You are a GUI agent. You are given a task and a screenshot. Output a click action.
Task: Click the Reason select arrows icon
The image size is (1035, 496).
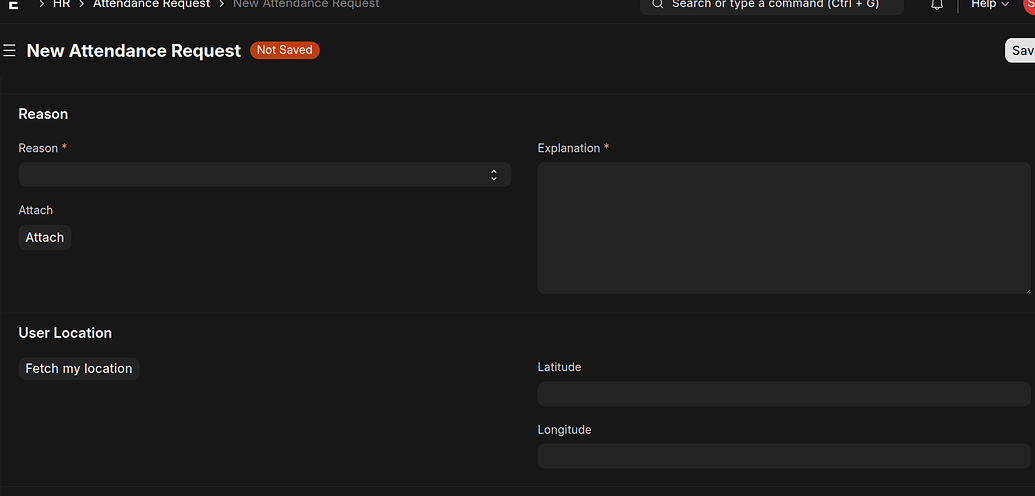point(494,175)
